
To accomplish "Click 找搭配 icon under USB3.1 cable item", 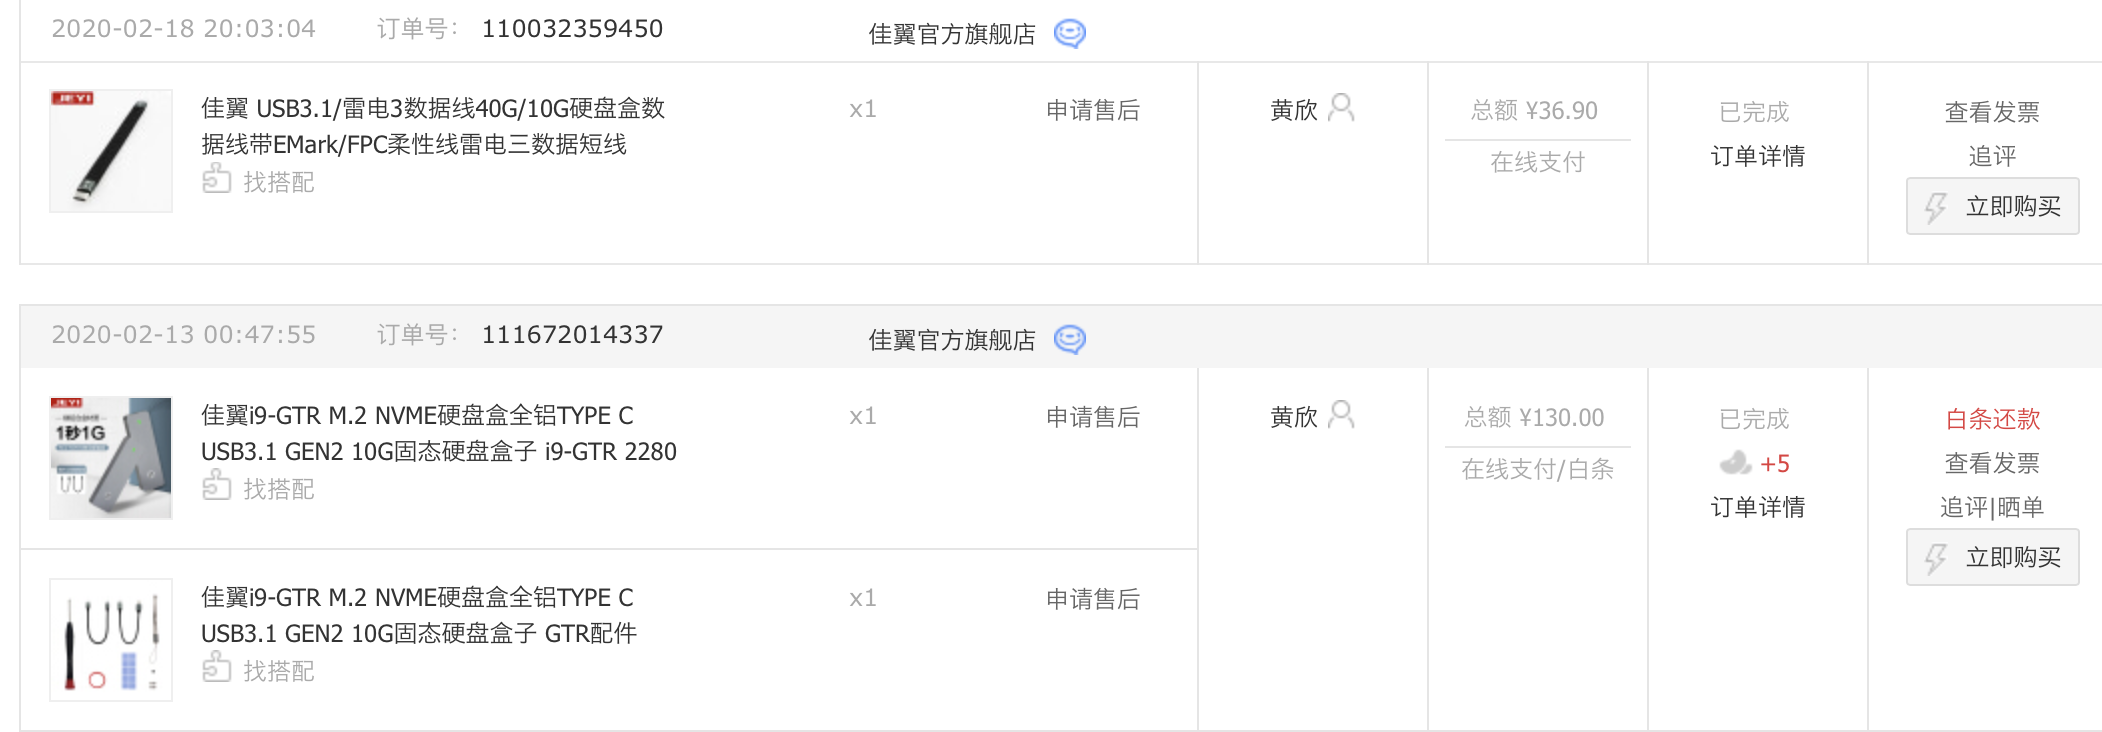I will (x=216, y=181).
